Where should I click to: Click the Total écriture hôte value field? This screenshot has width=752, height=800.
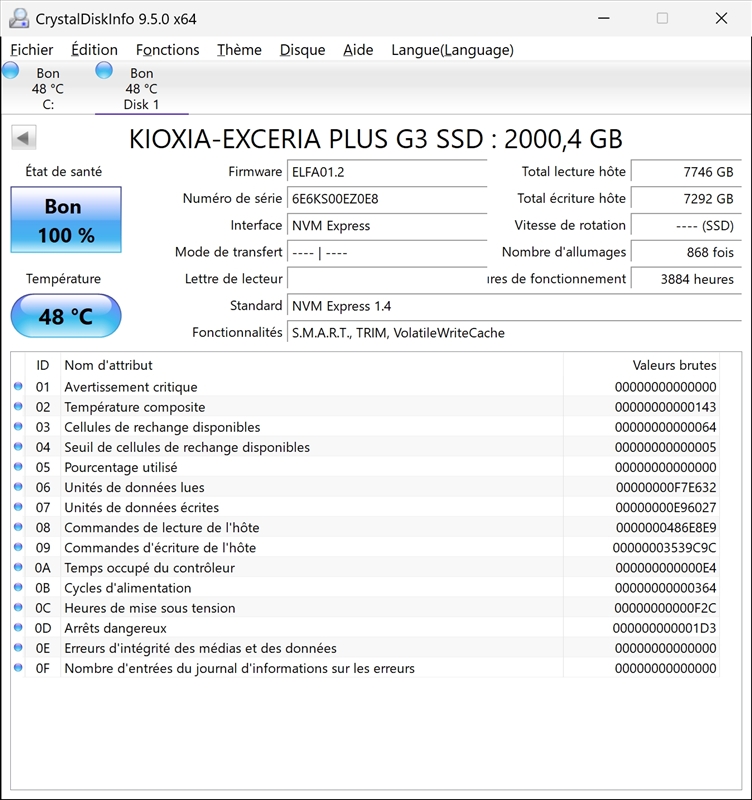click(x=686, y=198)
